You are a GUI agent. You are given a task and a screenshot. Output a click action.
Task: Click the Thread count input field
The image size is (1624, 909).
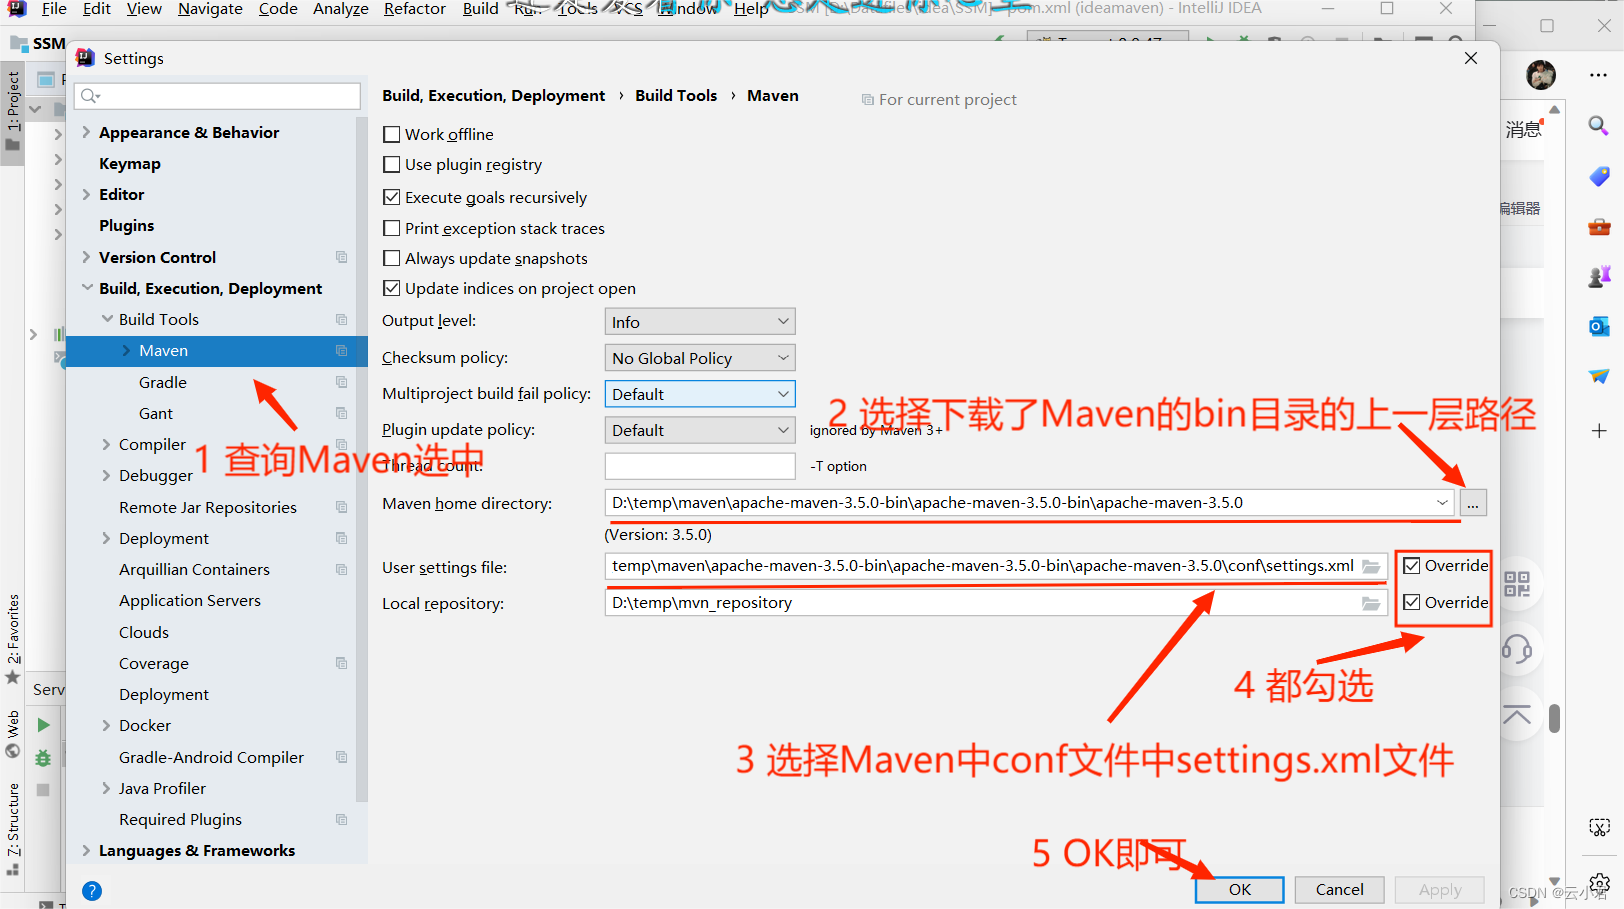coord(700,466)
